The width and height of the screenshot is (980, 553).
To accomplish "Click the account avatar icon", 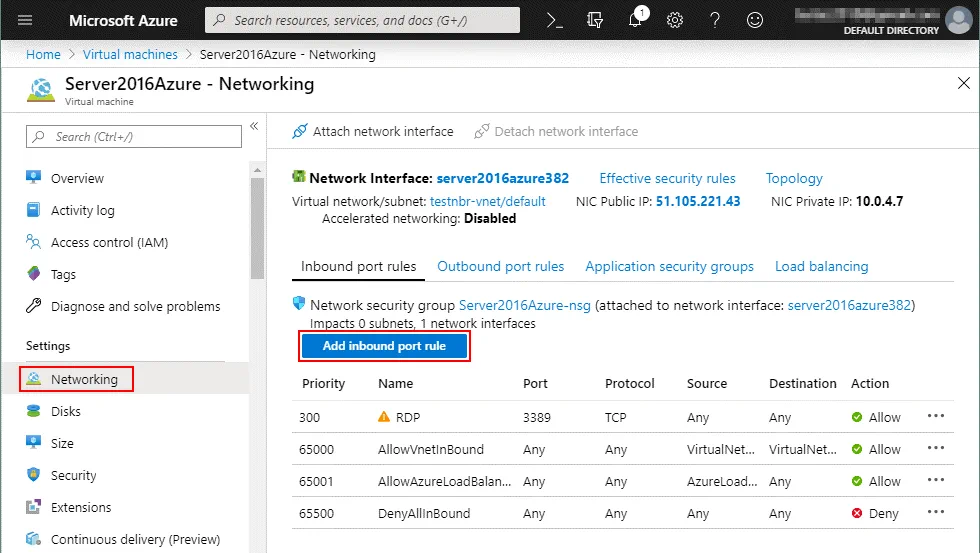I will 957,18.
